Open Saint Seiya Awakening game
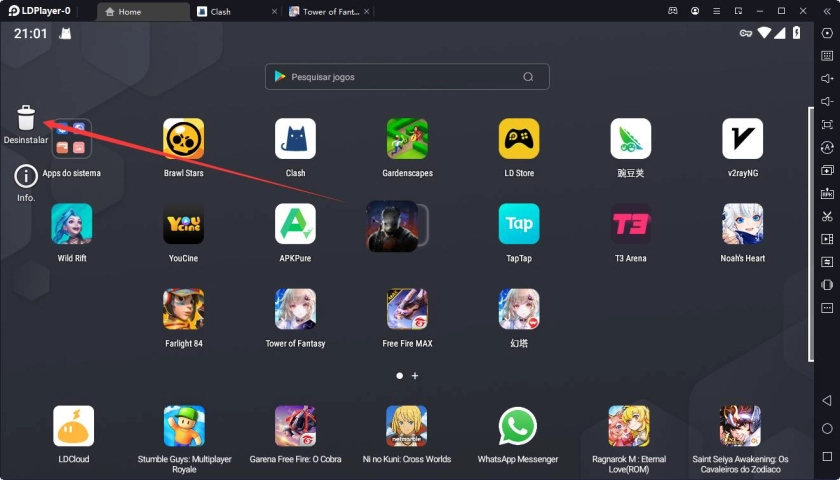The height and width of the screenshot is (480, 840). (x=740, y=426)
